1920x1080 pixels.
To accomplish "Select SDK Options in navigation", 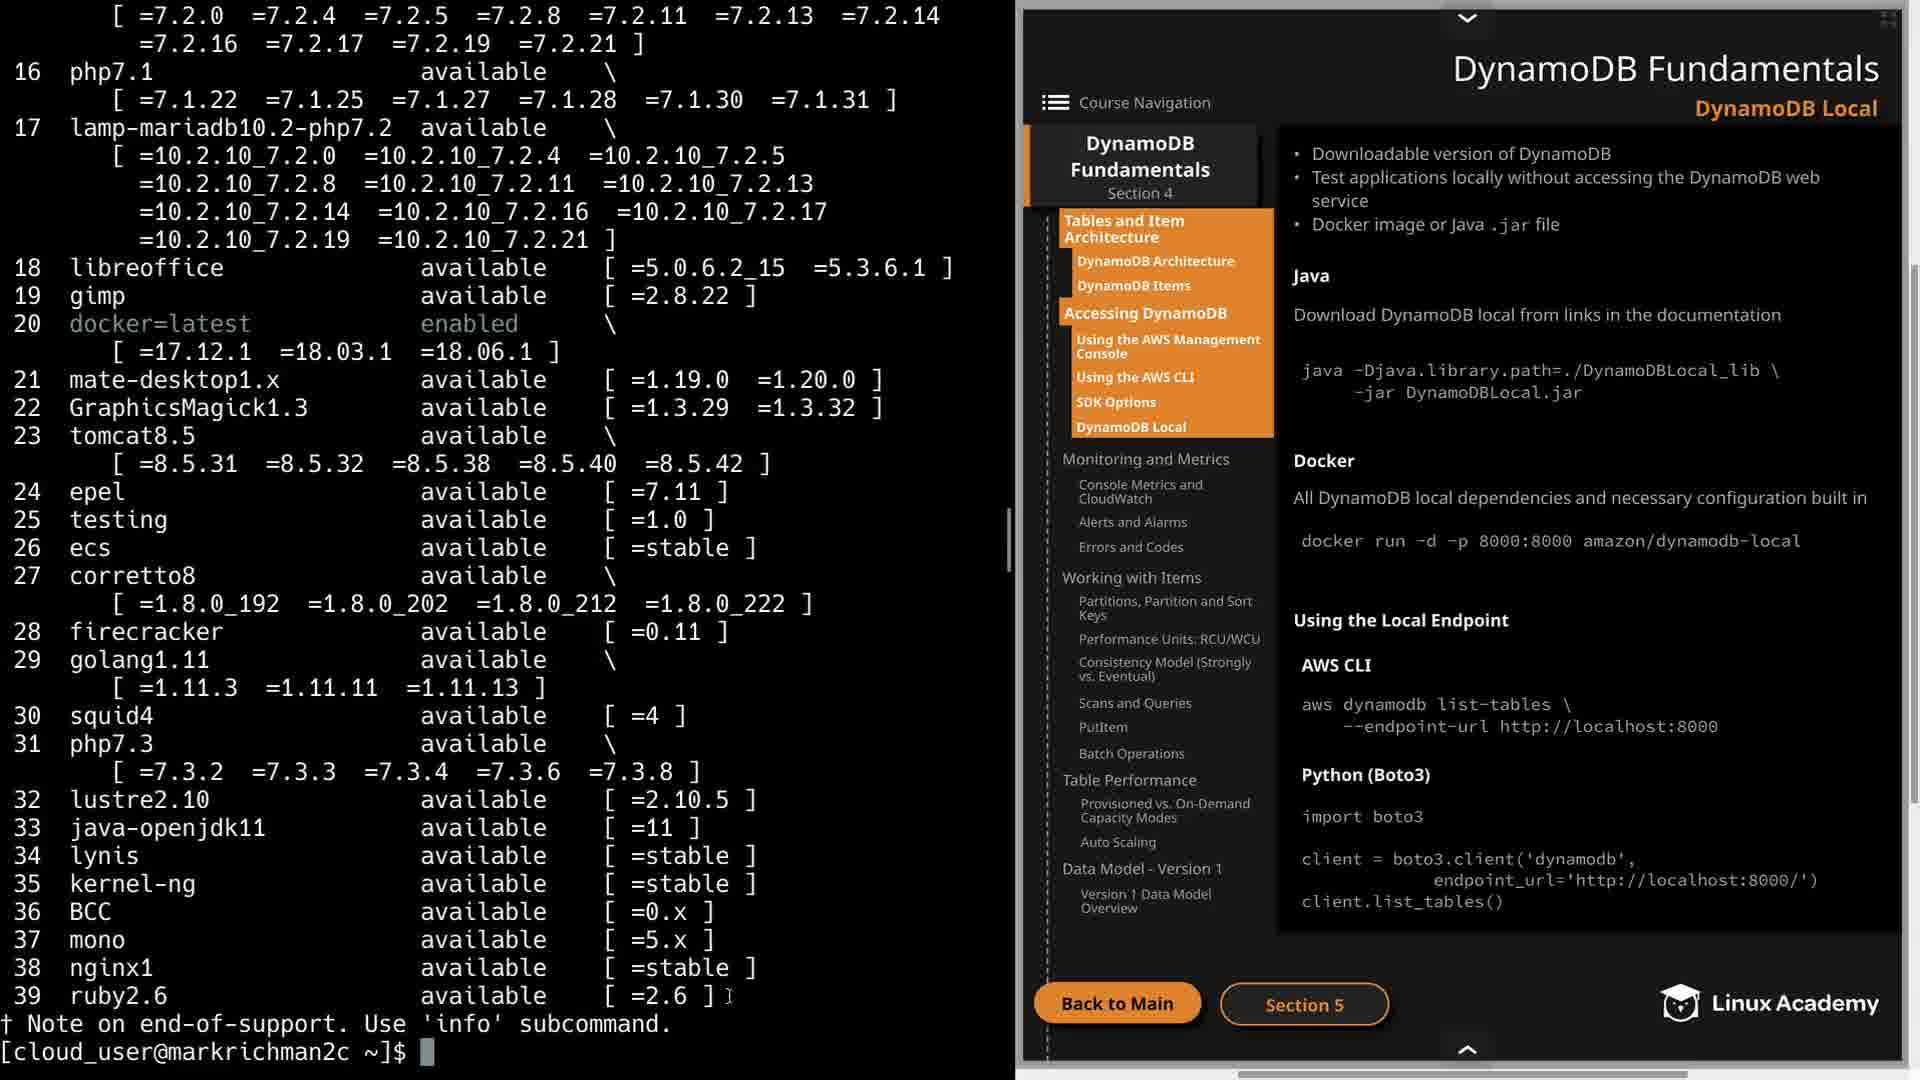I will point(1116,402).
